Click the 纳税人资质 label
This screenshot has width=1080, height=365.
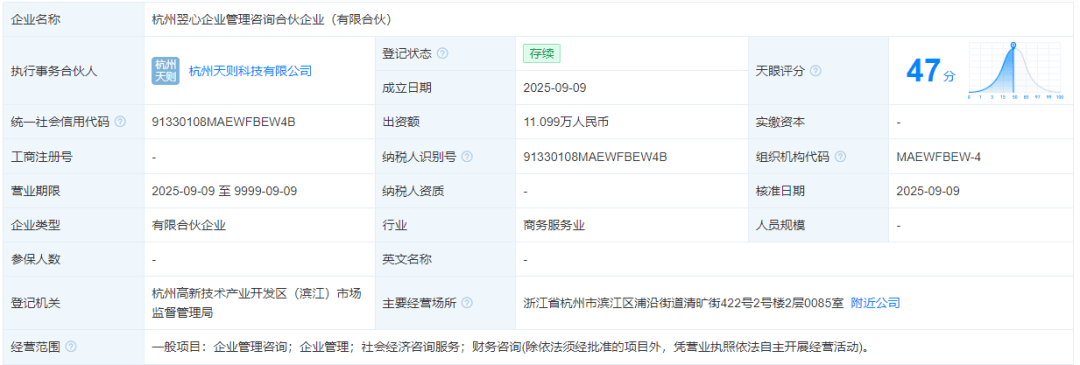point(413,191)
